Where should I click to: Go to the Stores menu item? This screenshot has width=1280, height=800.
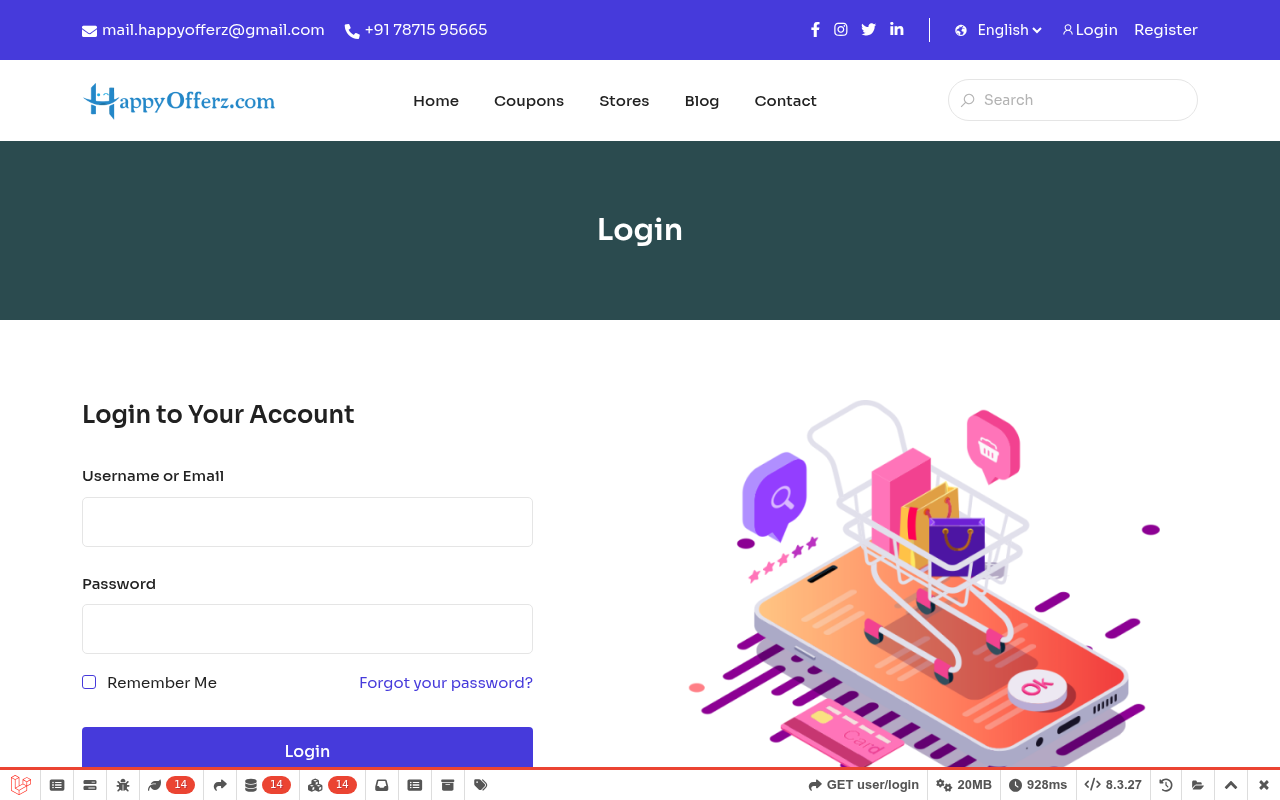click(624, 101)
